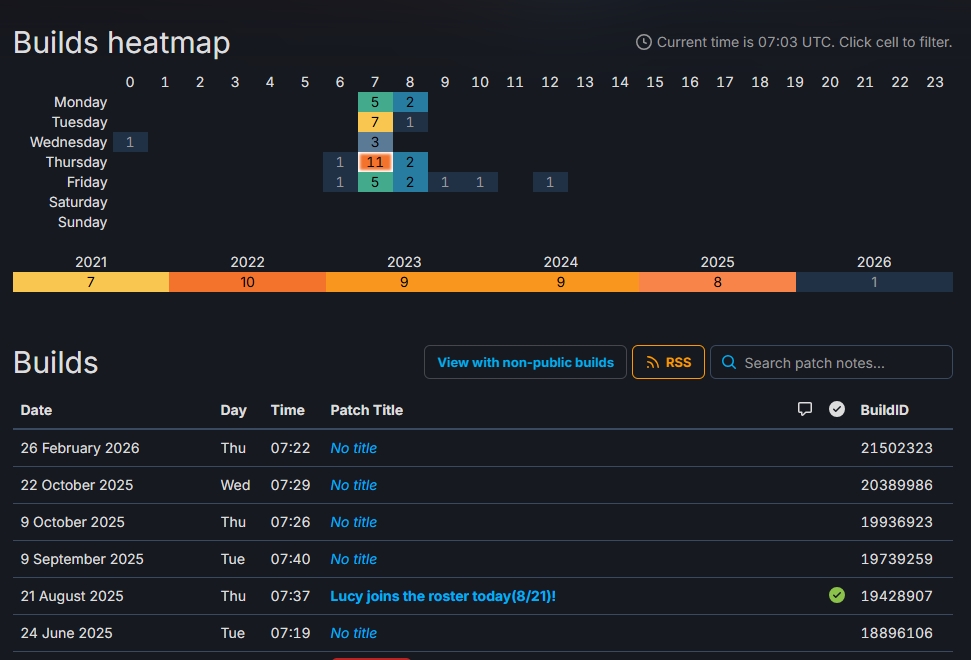Click the Thursday row label in heatmap
This screenshot has height=660, width=971.
pyautogui.click(x=76, y=162)
